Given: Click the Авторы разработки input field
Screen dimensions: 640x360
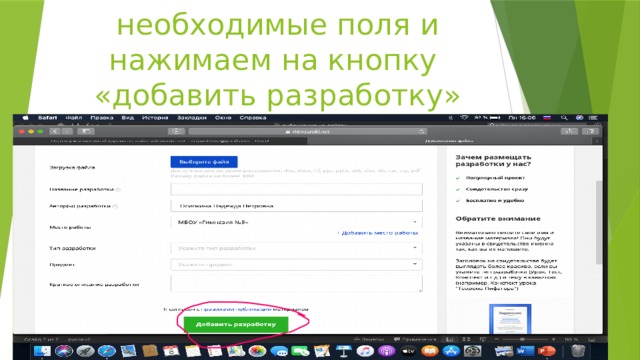Looking at the screenshot, I should [296, 206].
